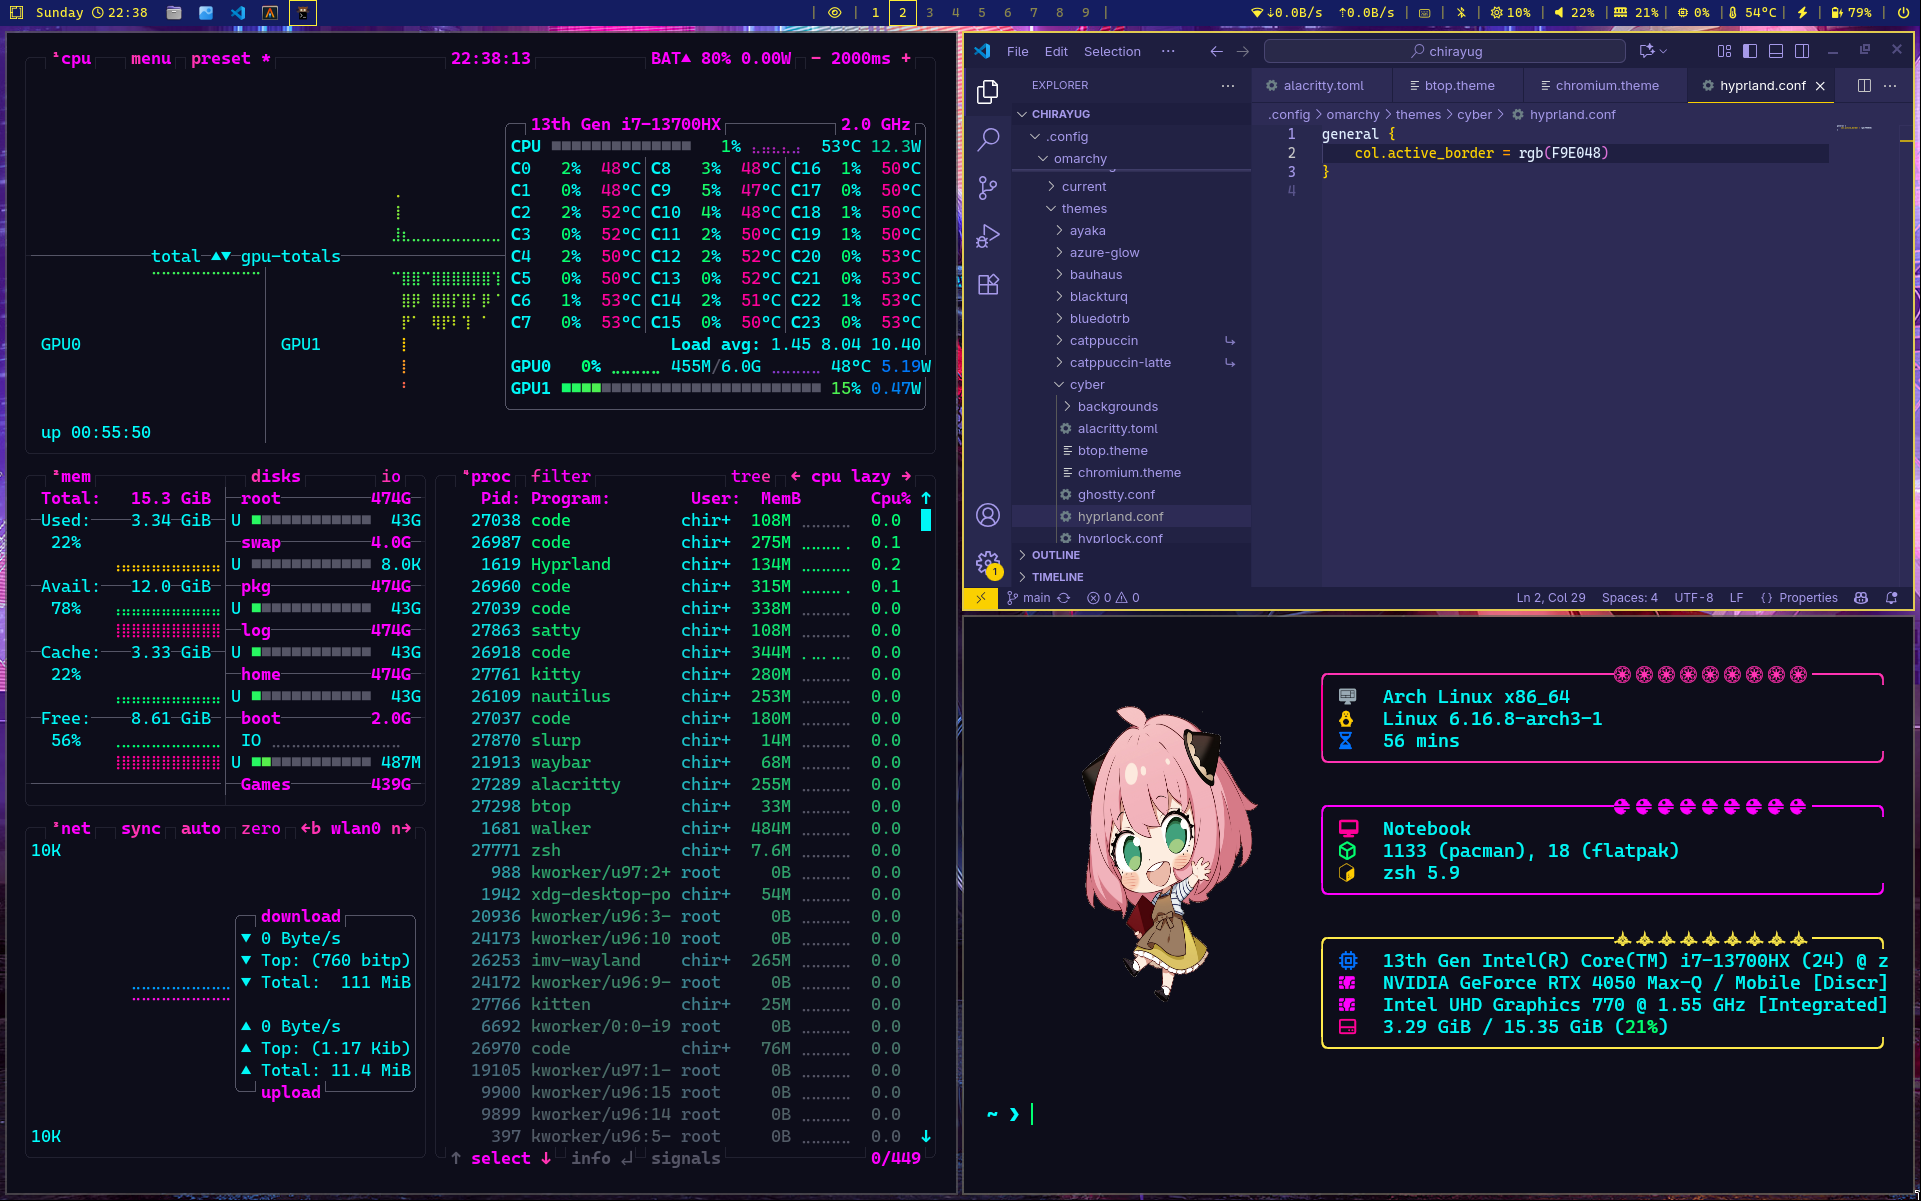Image resolution: width=1921 pixels, height=1201 pixels.
Task: Click the btop preset button
Action: pyautogui.click(x=230, y=58)
